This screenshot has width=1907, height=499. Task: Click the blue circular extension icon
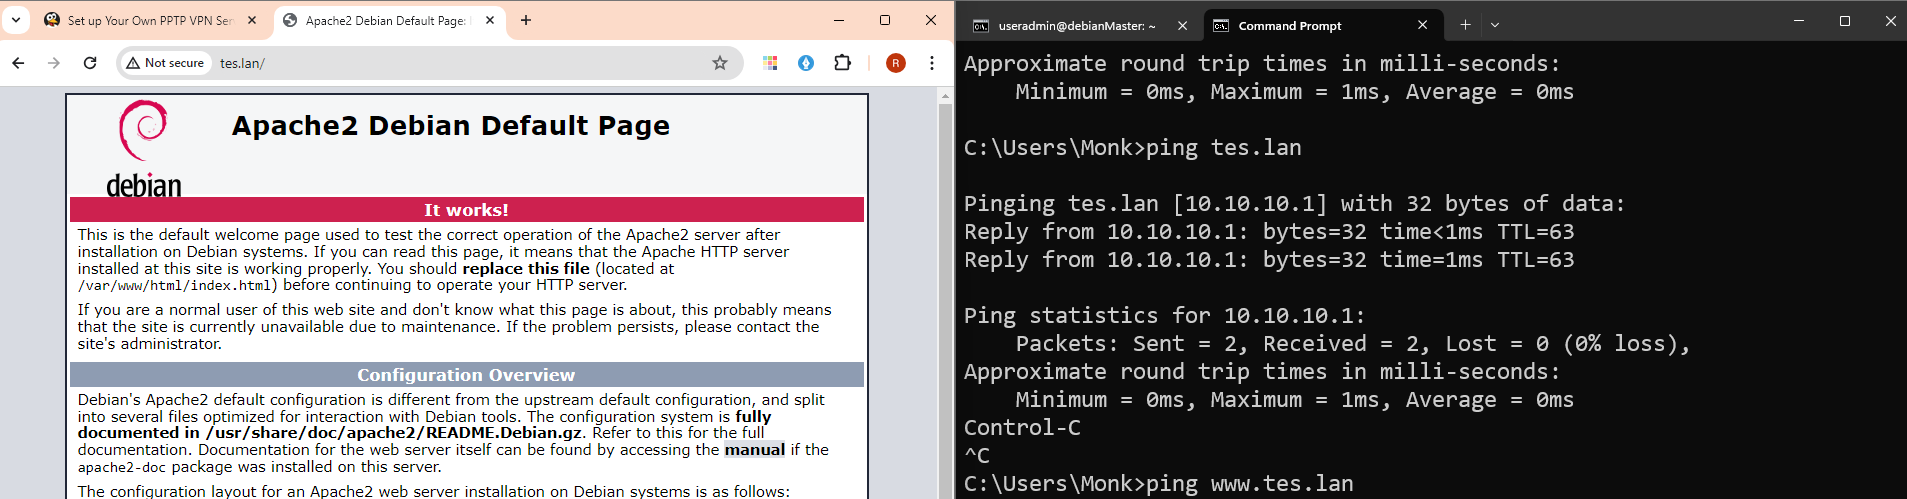[x=806, y=63]
